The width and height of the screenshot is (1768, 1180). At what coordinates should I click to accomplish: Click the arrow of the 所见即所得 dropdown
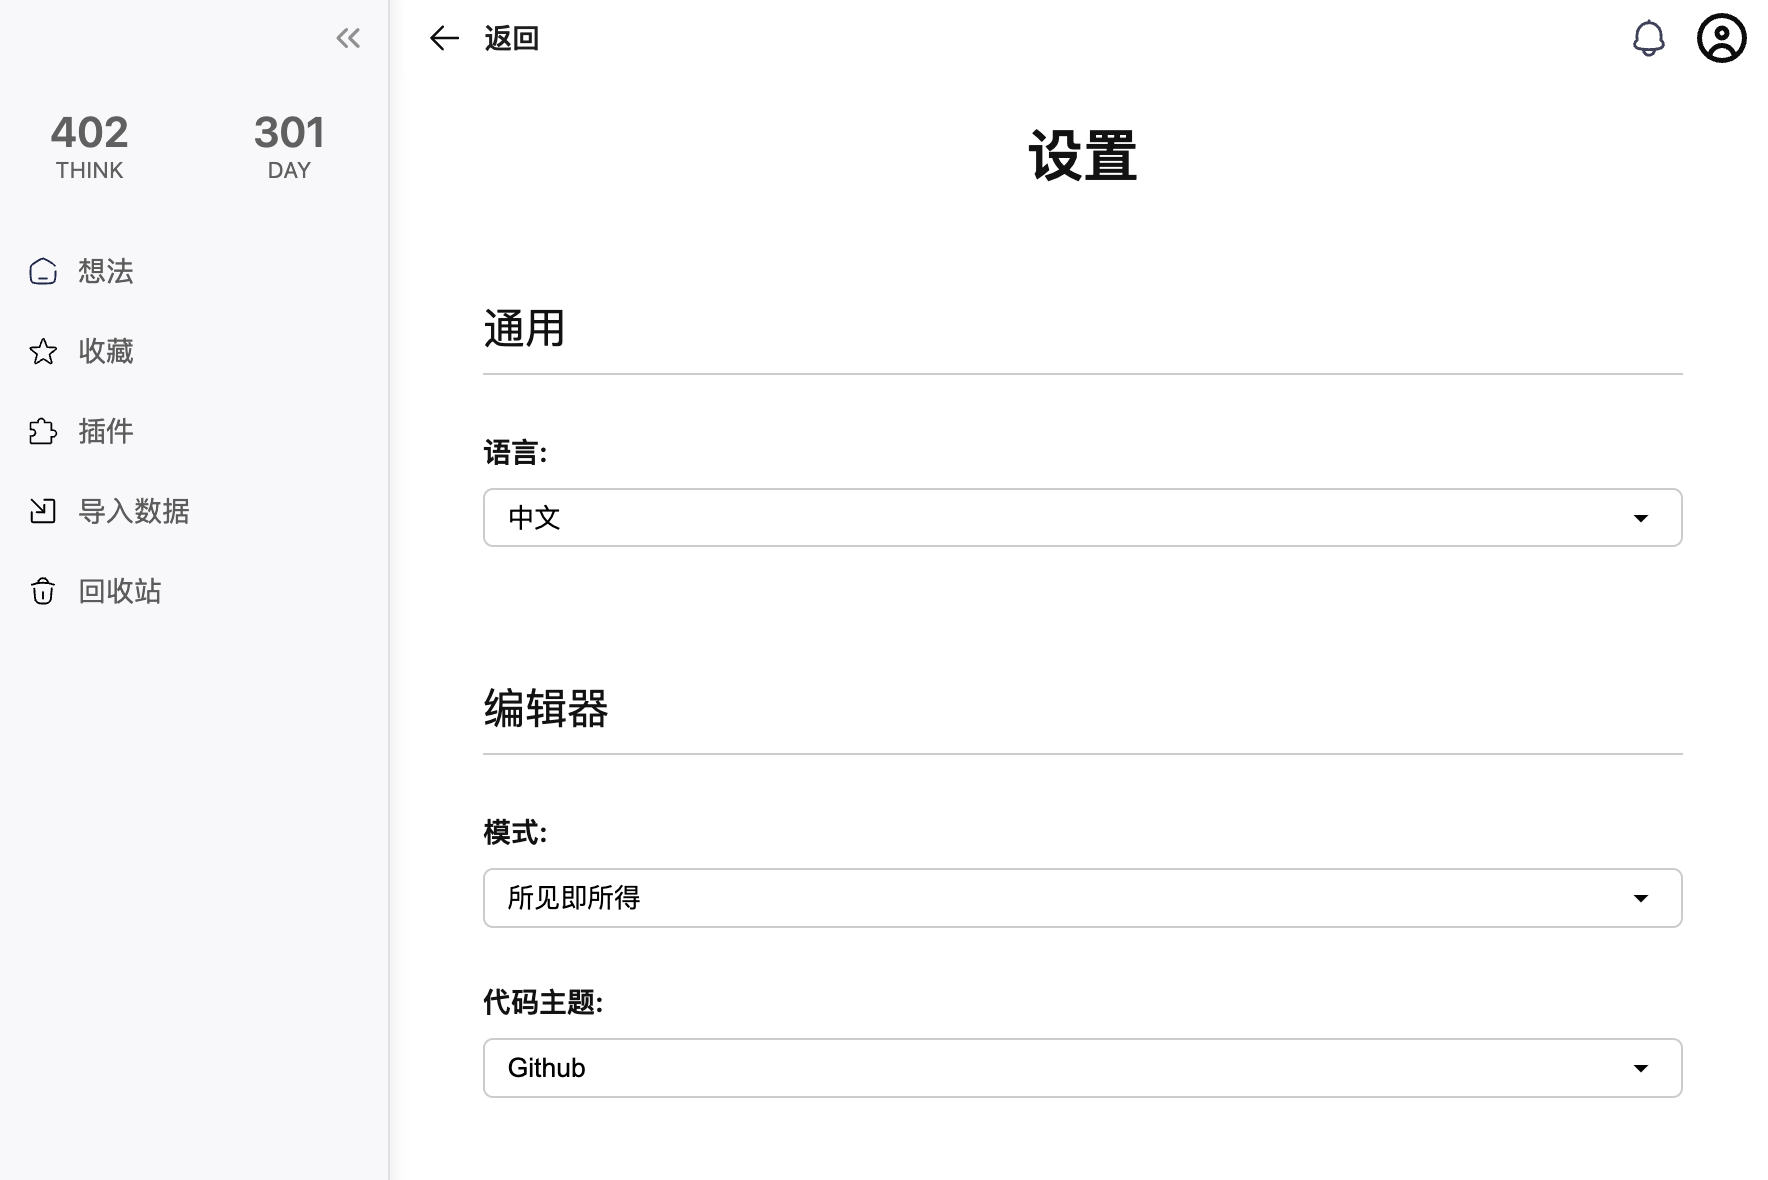1641,898
